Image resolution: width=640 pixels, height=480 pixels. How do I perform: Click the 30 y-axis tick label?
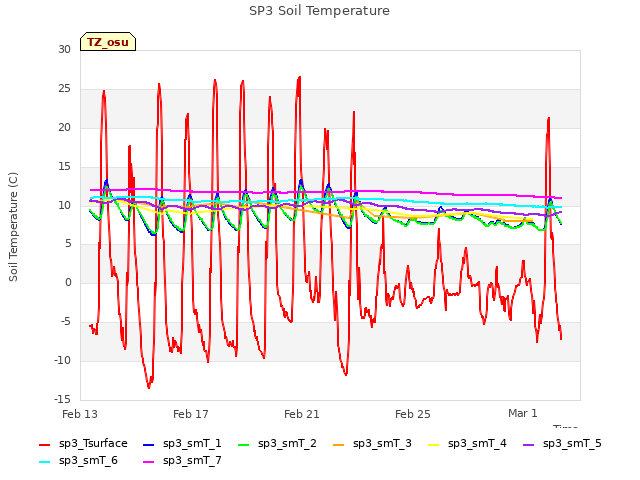(x=64, y=49)
